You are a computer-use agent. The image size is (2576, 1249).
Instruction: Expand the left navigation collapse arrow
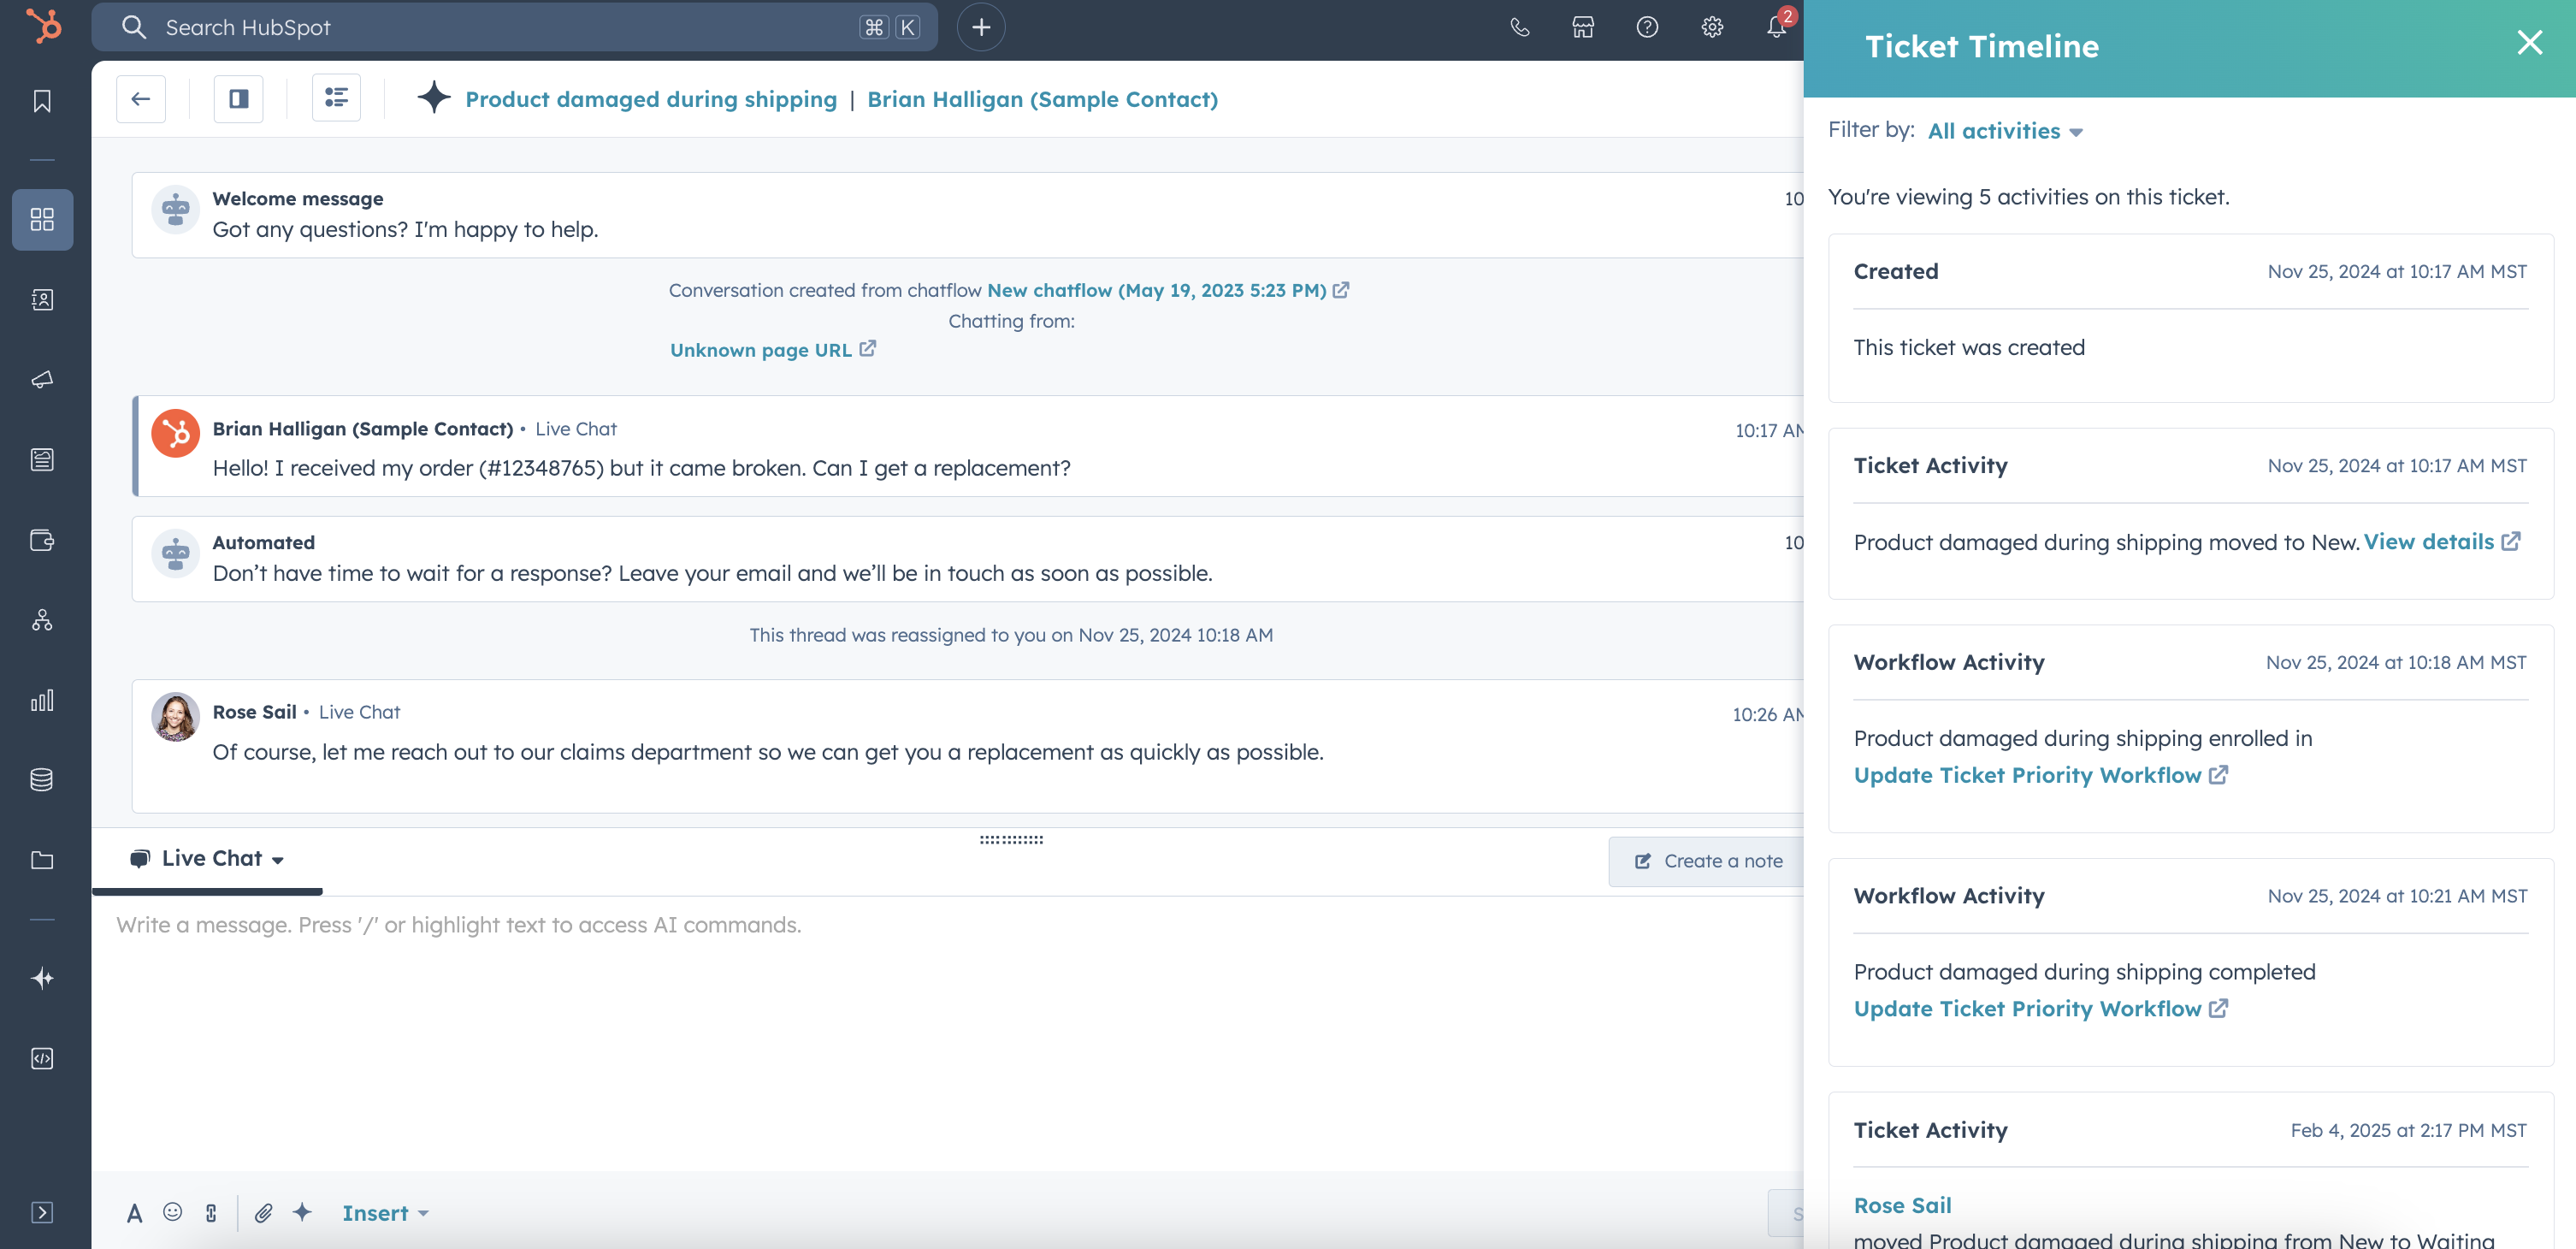[x=42, y=1212]
